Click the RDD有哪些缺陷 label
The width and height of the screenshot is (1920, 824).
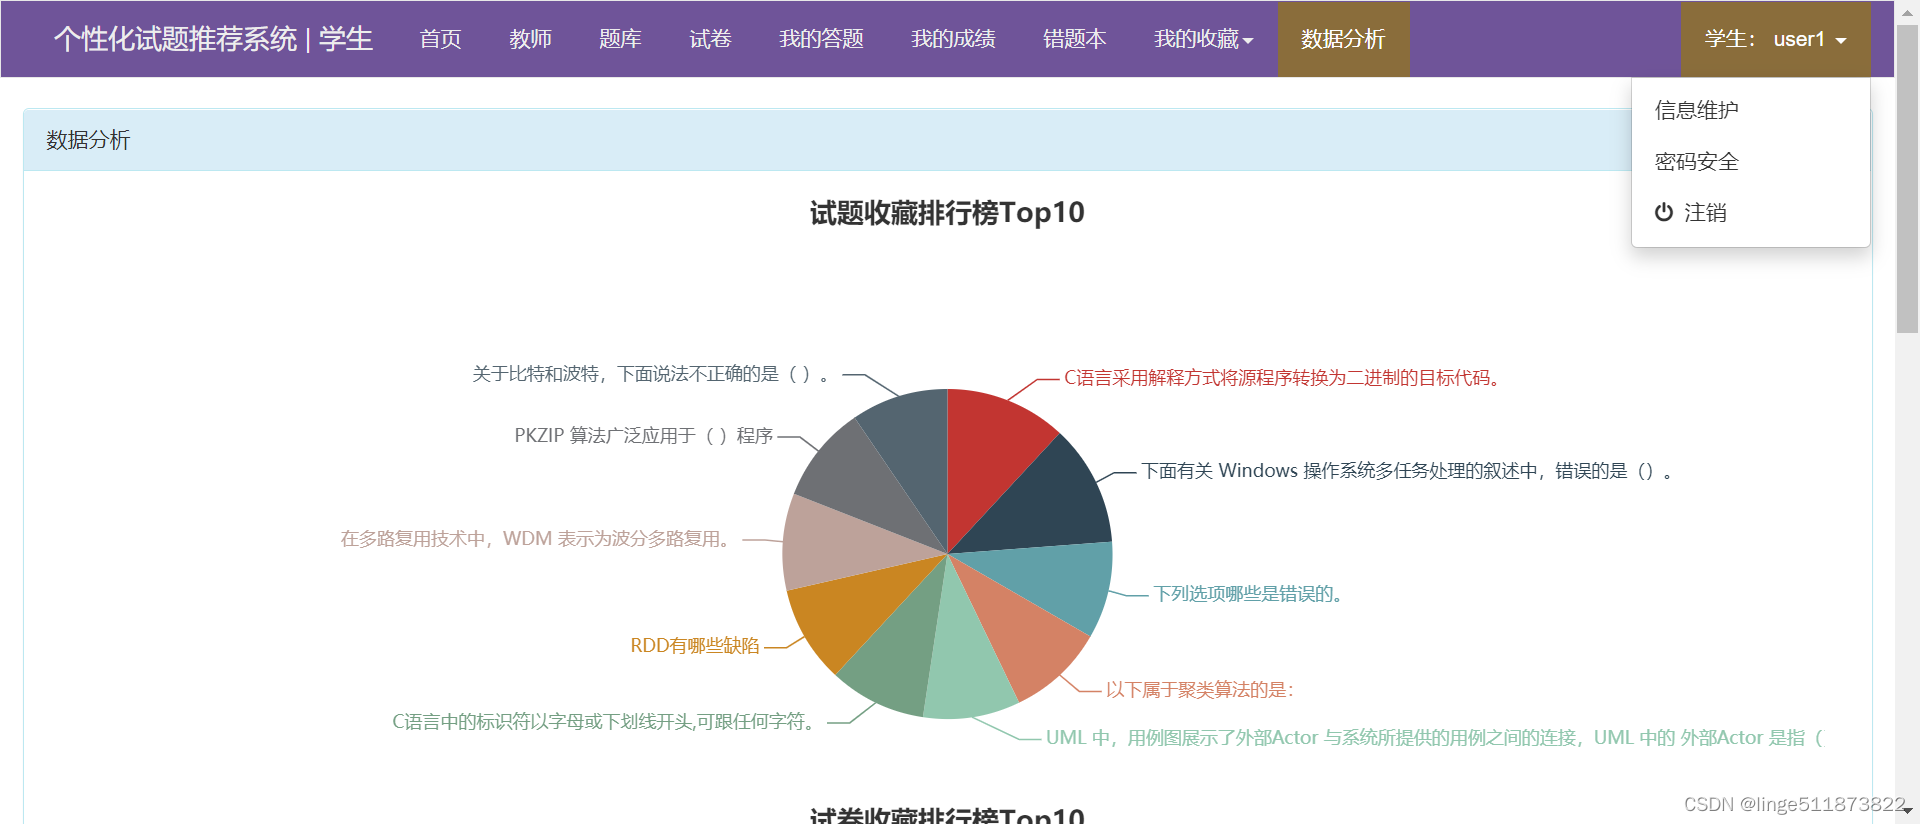[x=695, y=646]
